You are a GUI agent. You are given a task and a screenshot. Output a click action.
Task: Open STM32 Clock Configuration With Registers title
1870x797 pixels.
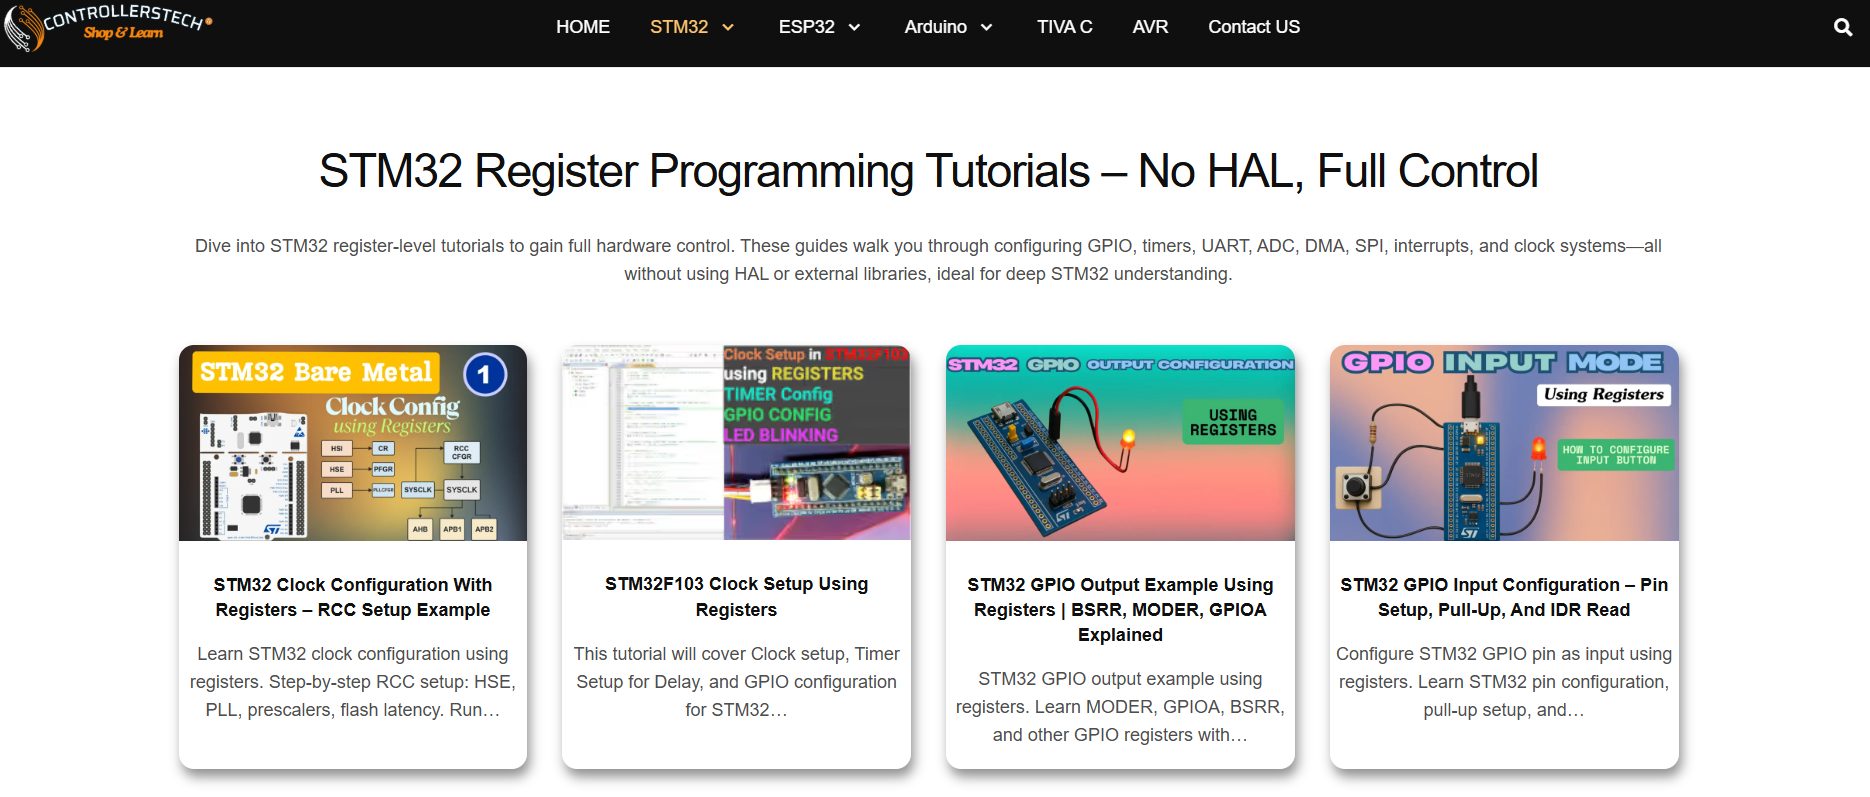tap(353, 597)
